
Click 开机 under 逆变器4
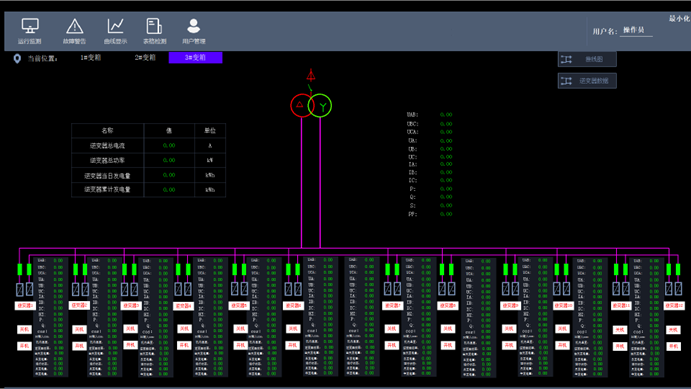pyautogui.click(x=184, y=345)
